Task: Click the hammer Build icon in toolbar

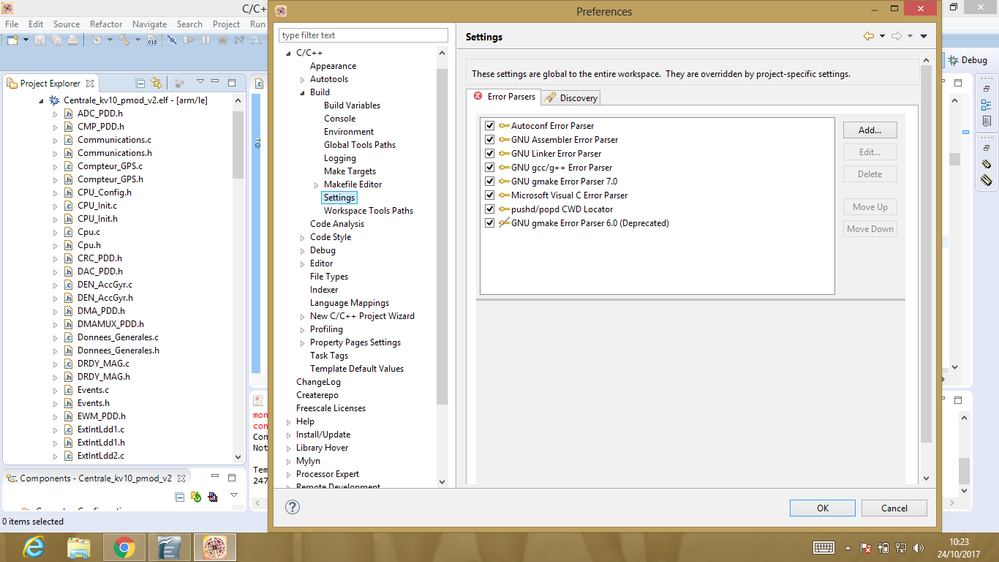Action: pyautogui.click(x=124, y=40)
